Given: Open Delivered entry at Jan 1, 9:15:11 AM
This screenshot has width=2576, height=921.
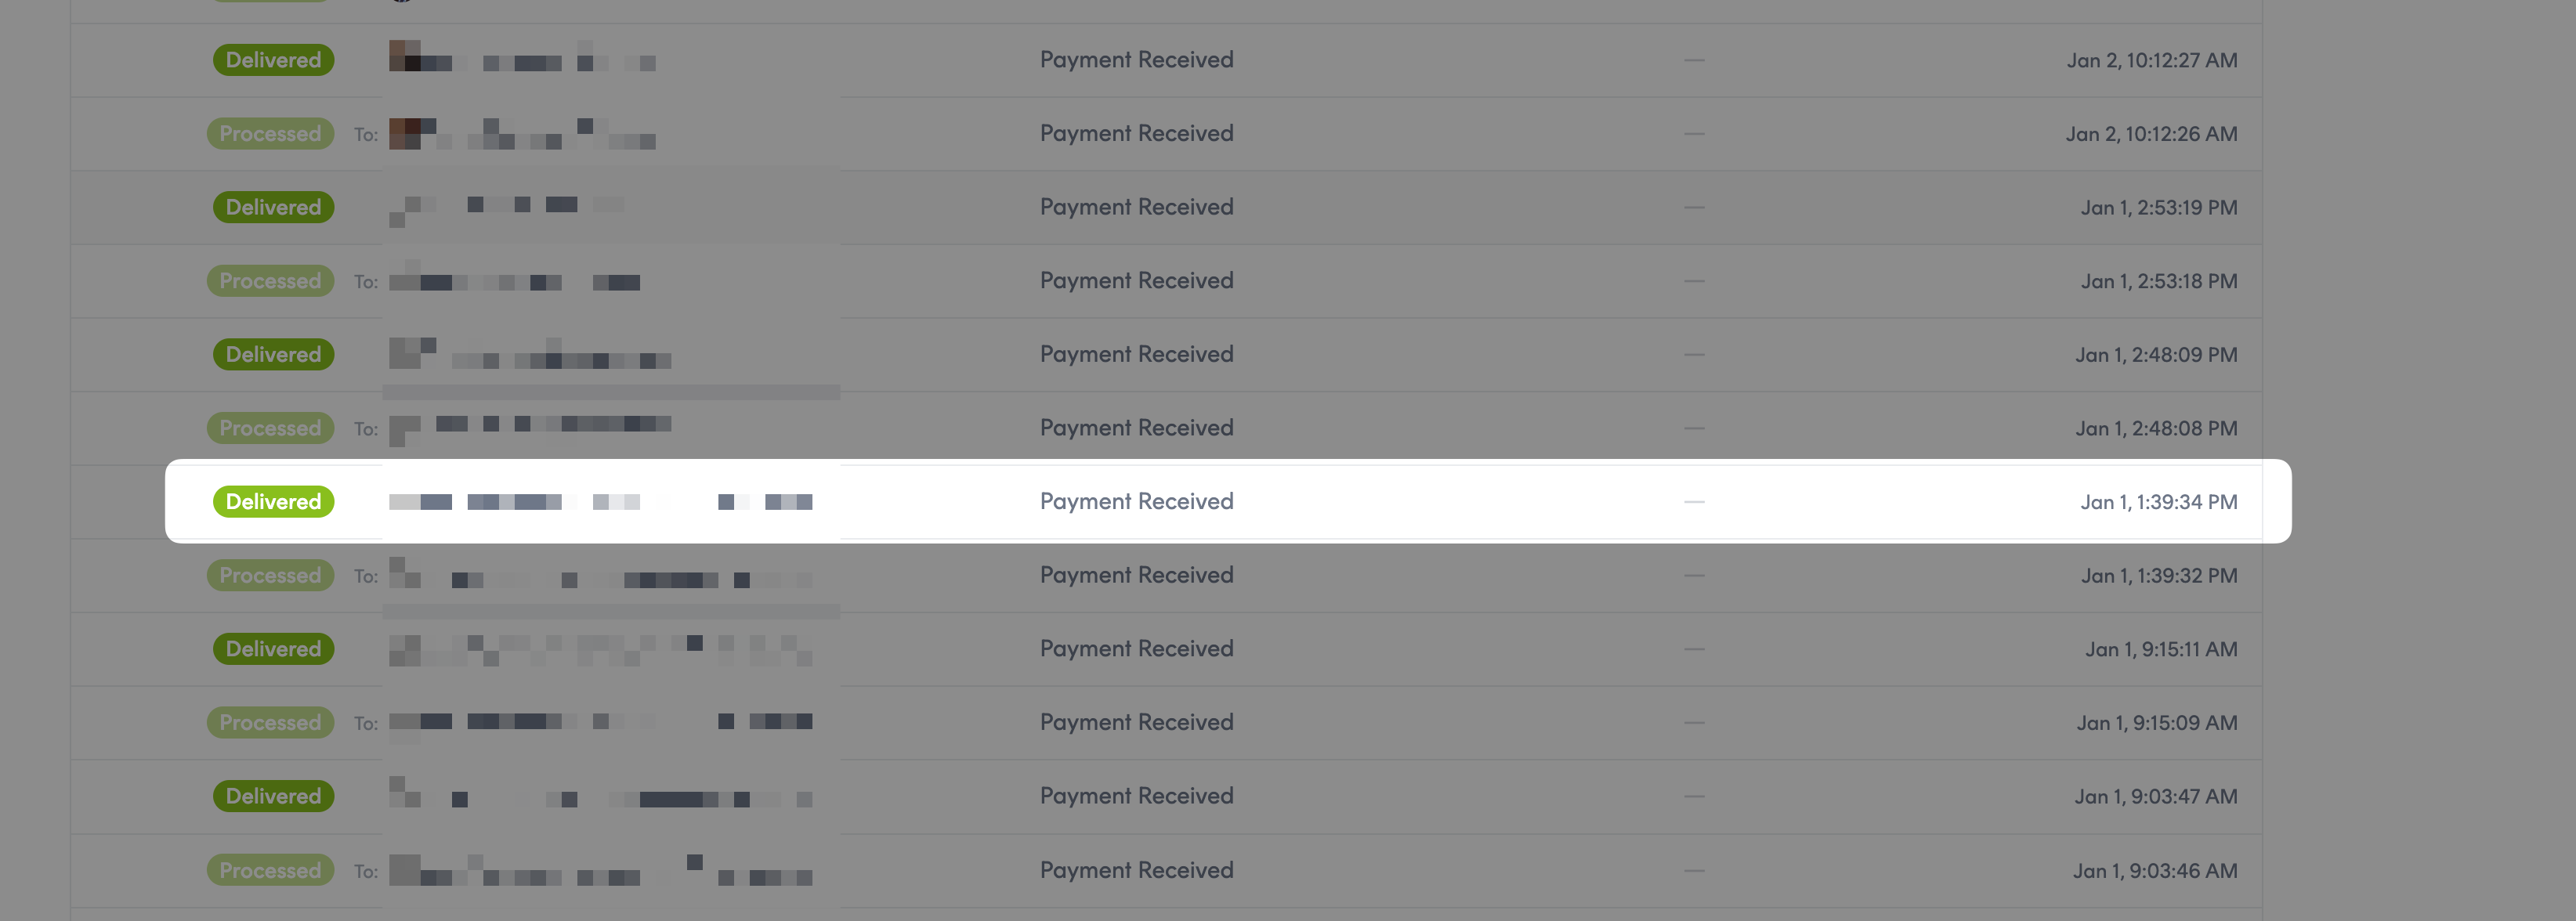Looking at the screenshot, I should pos(1166,649).
